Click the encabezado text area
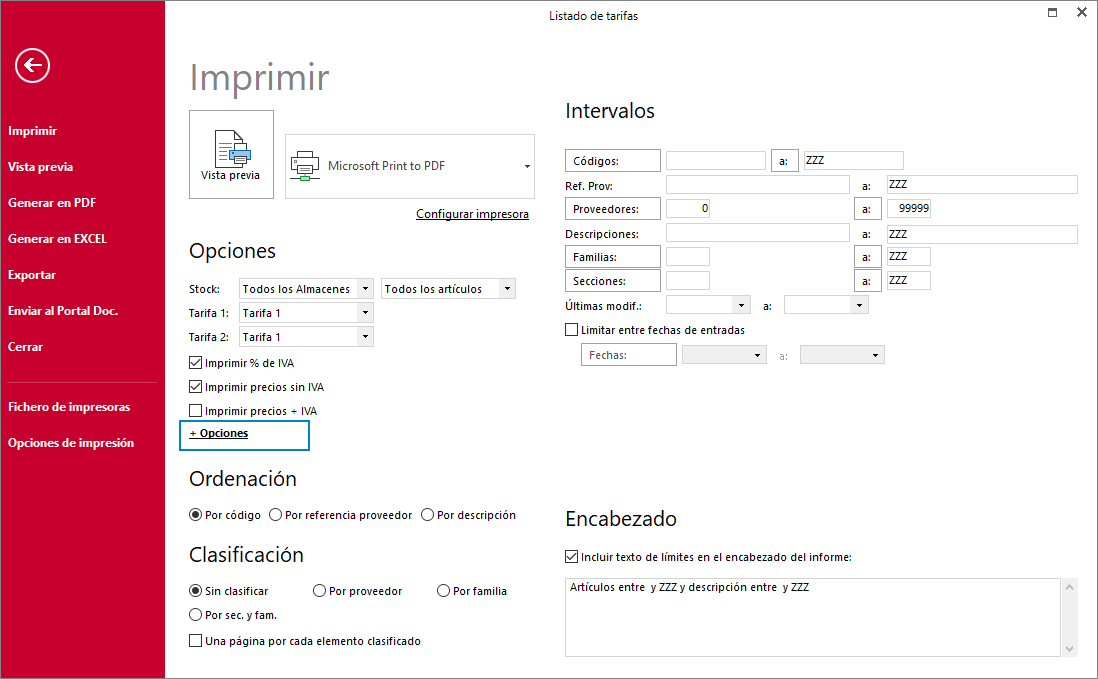The height and width of the screenshot is (679, 1098). tap(812, 617)
